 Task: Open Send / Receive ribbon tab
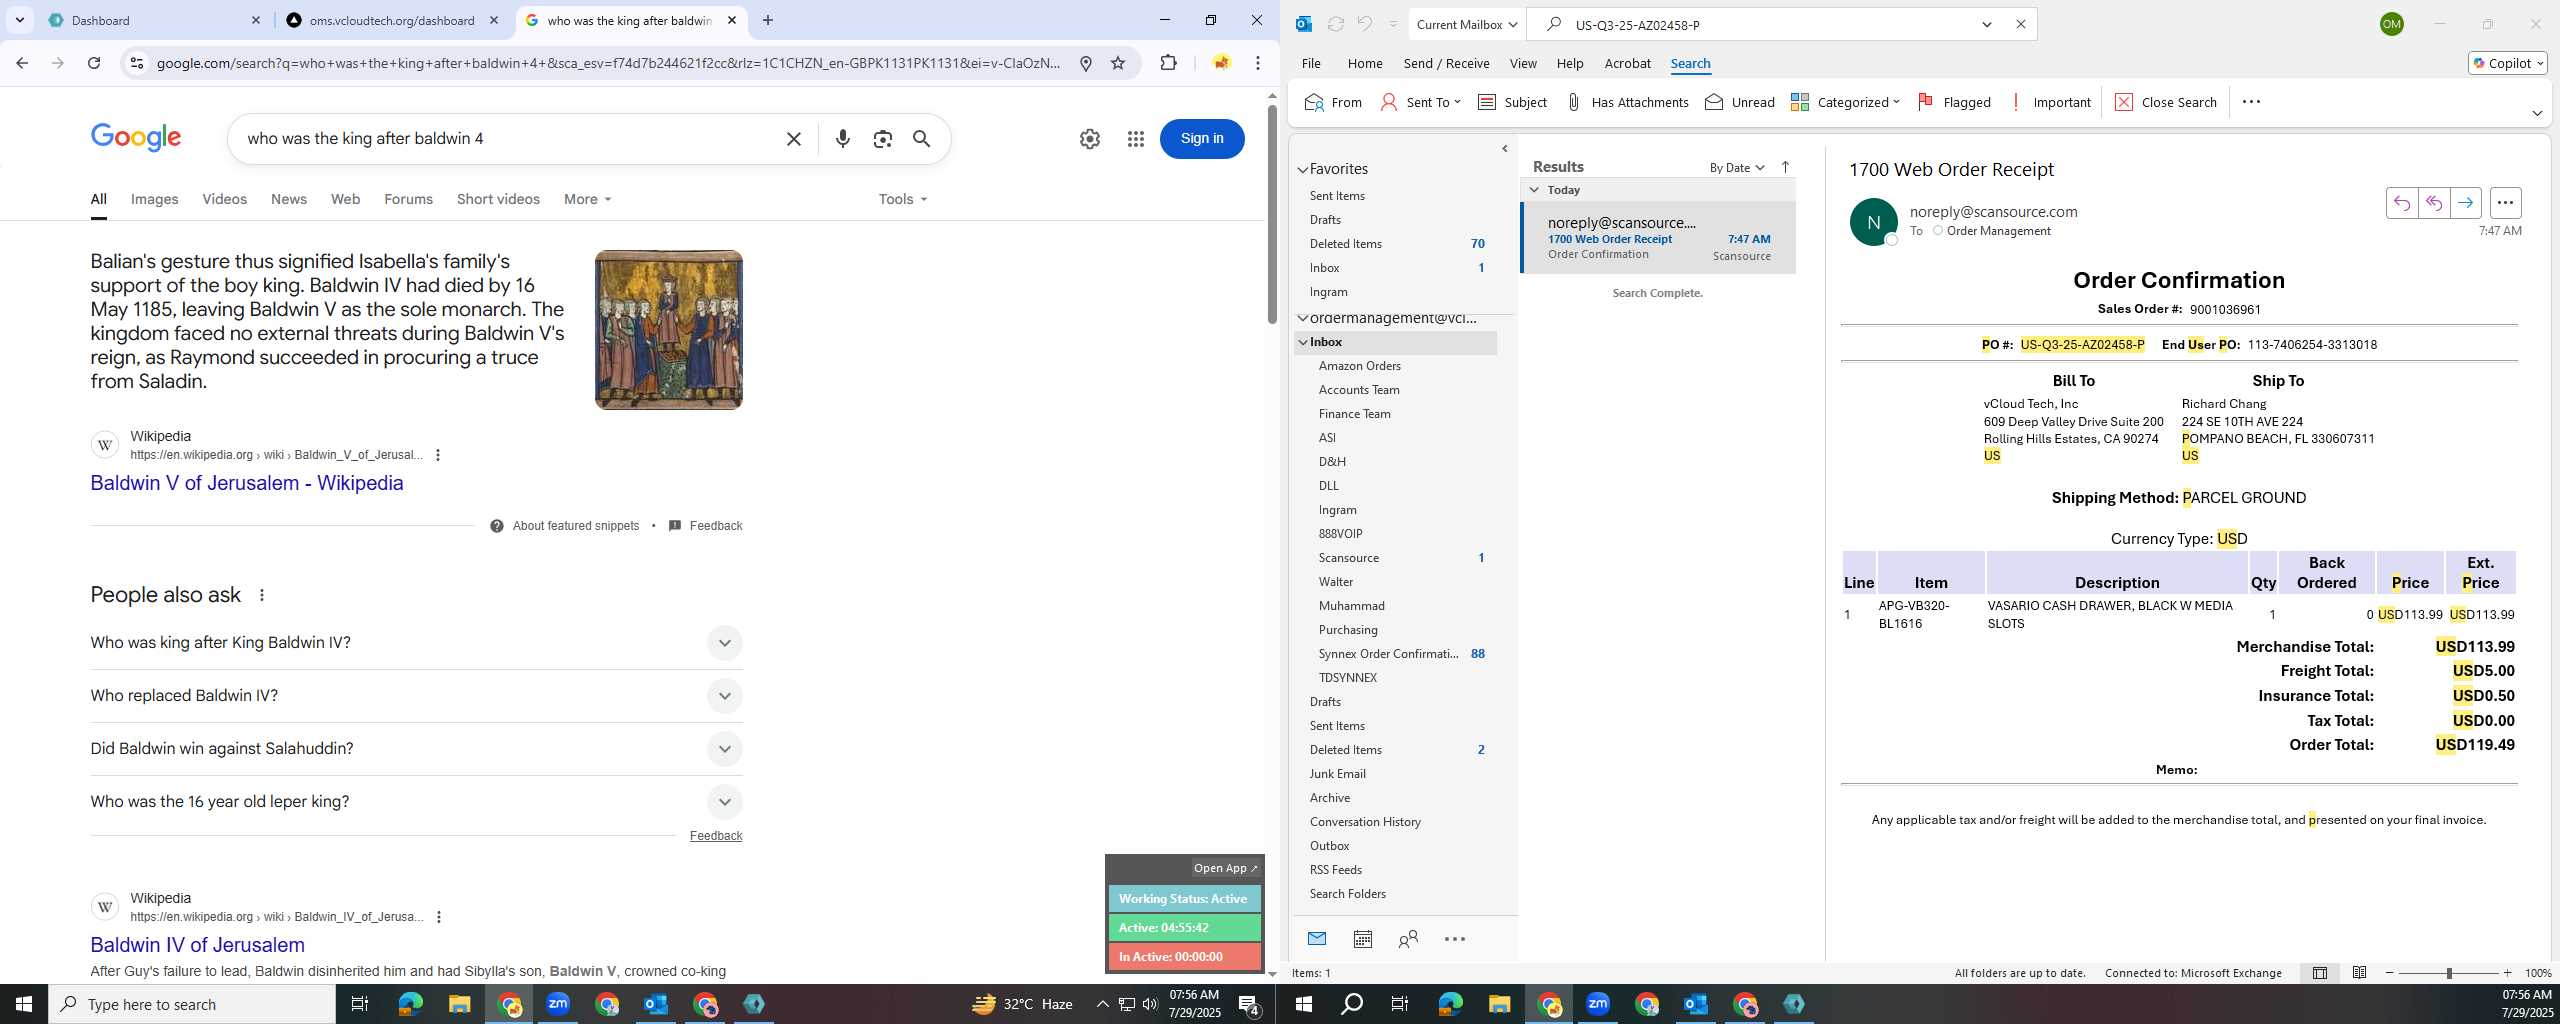(x=1446, y=63)
